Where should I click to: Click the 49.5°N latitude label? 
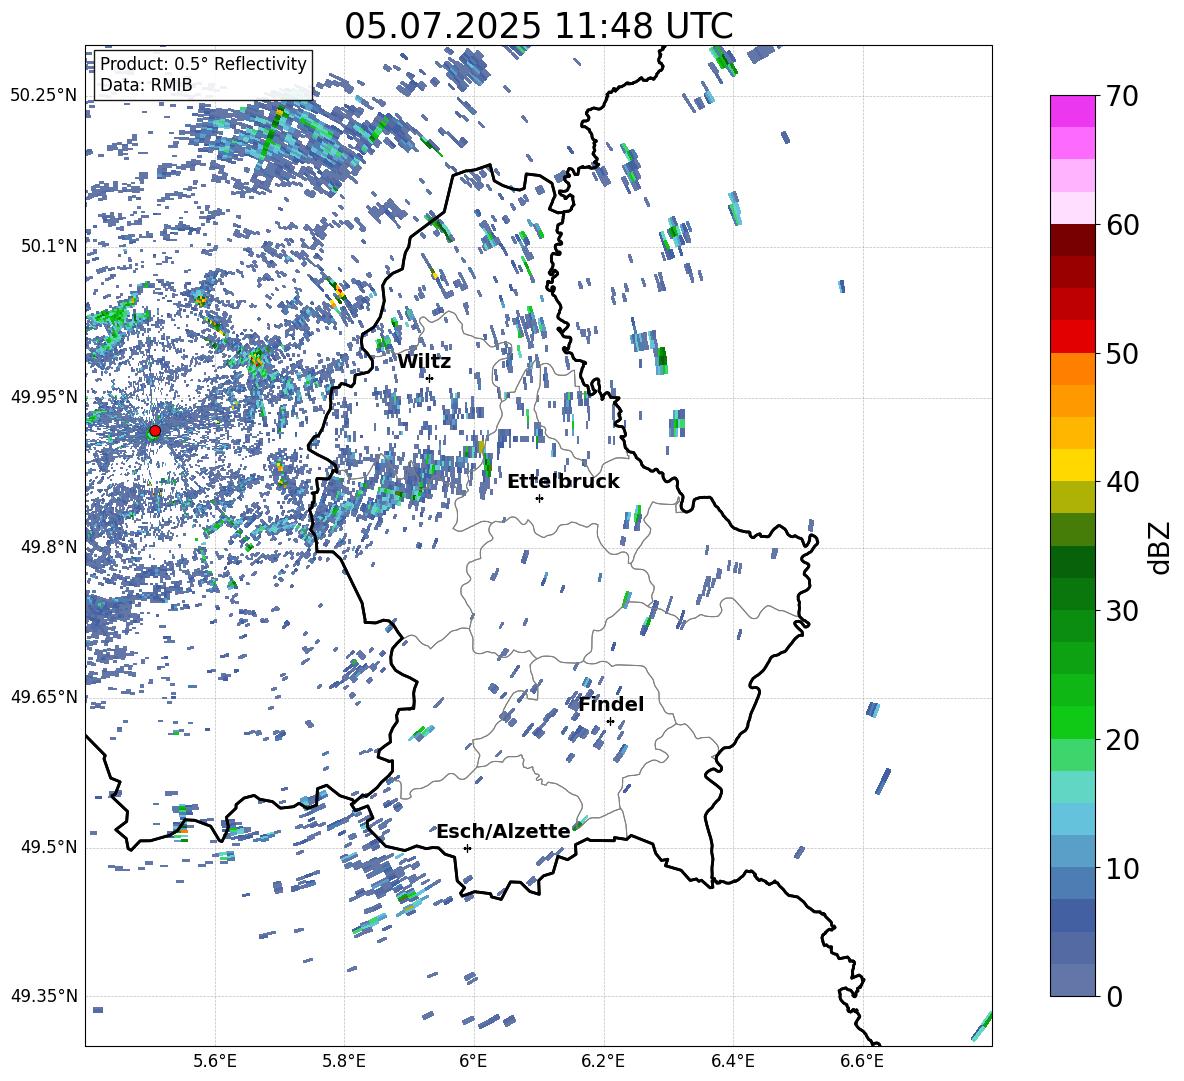point(50,847)
